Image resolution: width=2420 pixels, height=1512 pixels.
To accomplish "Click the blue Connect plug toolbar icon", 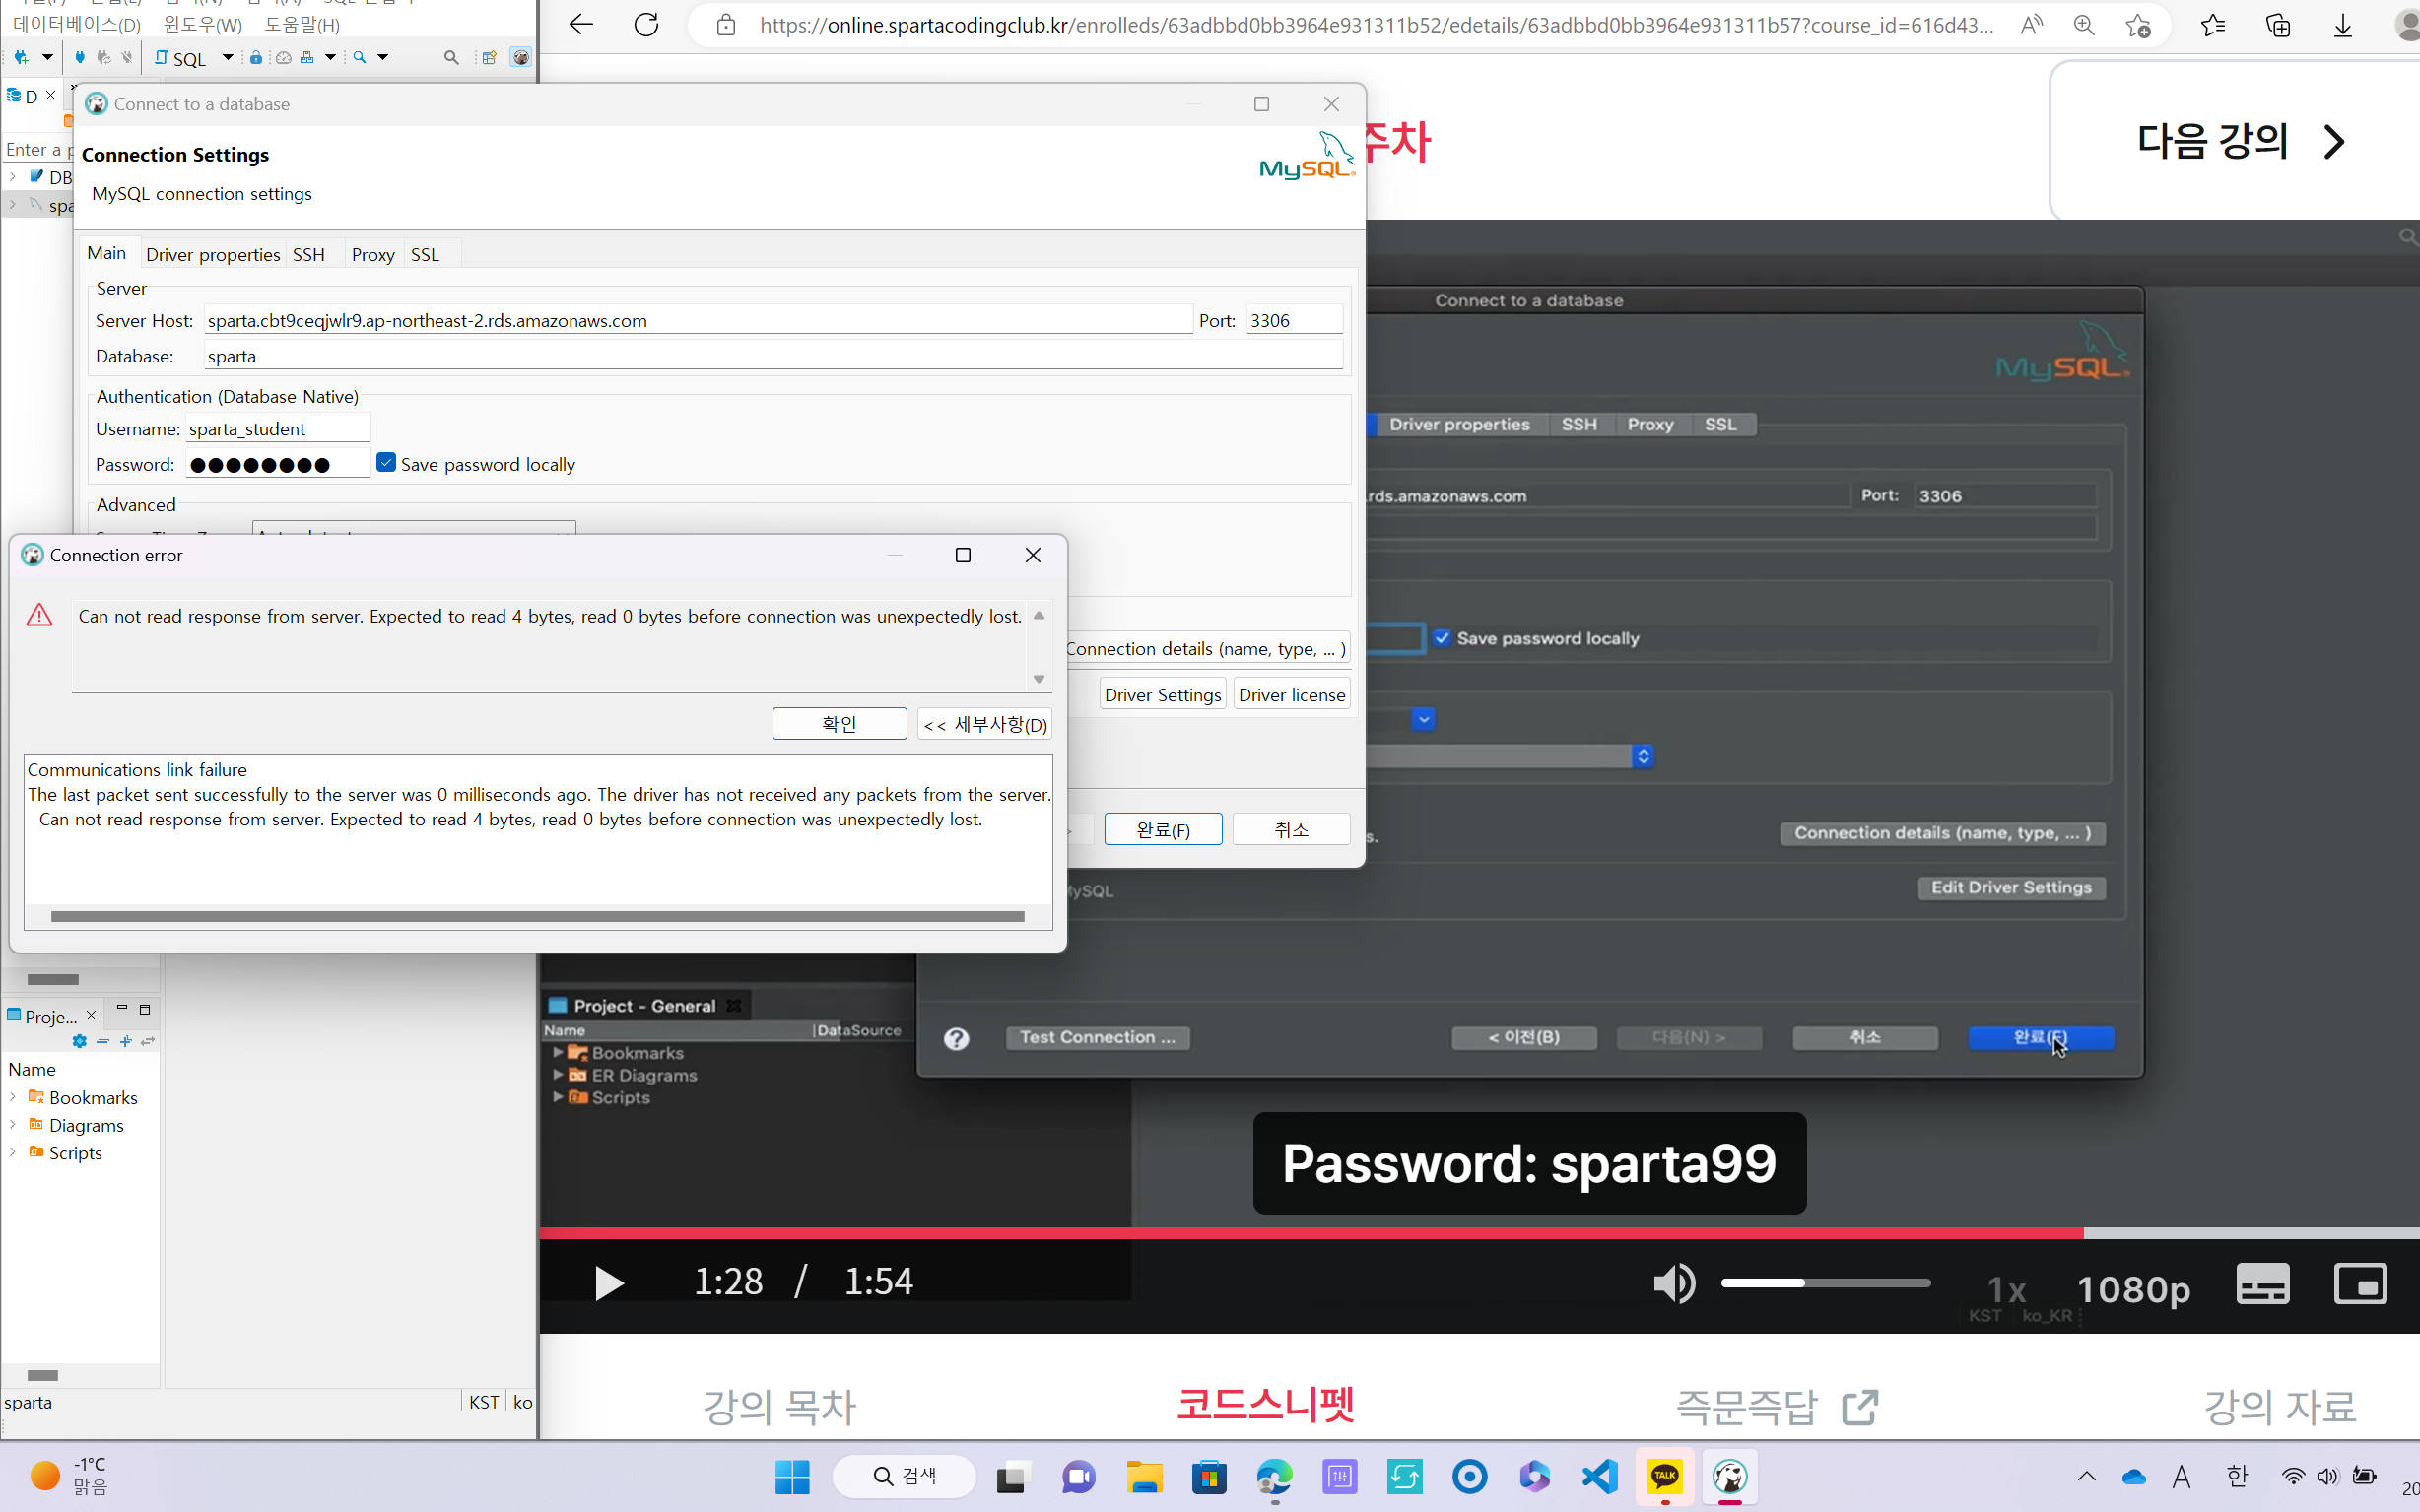I will click(x=80, y=58).
